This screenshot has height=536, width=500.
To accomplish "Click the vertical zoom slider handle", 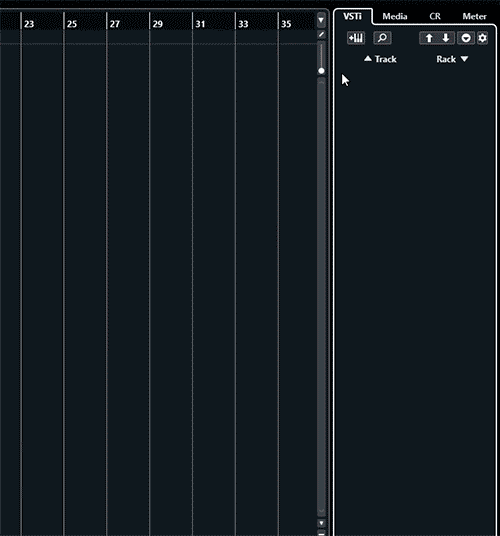I will pos(321,71).
